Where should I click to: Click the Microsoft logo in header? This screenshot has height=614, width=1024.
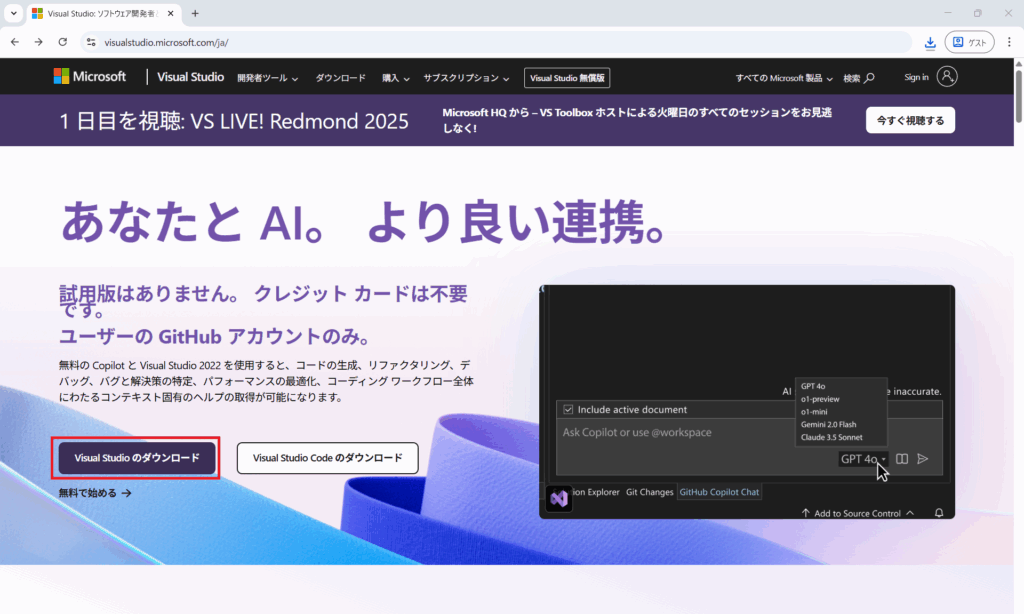point(89,77)
